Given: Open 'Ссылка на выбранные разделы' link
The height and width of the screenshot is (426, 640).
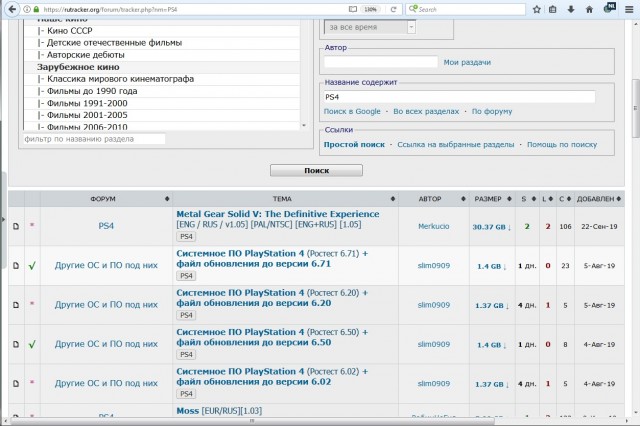Looking at the screenshot, I should coord(456,144).
